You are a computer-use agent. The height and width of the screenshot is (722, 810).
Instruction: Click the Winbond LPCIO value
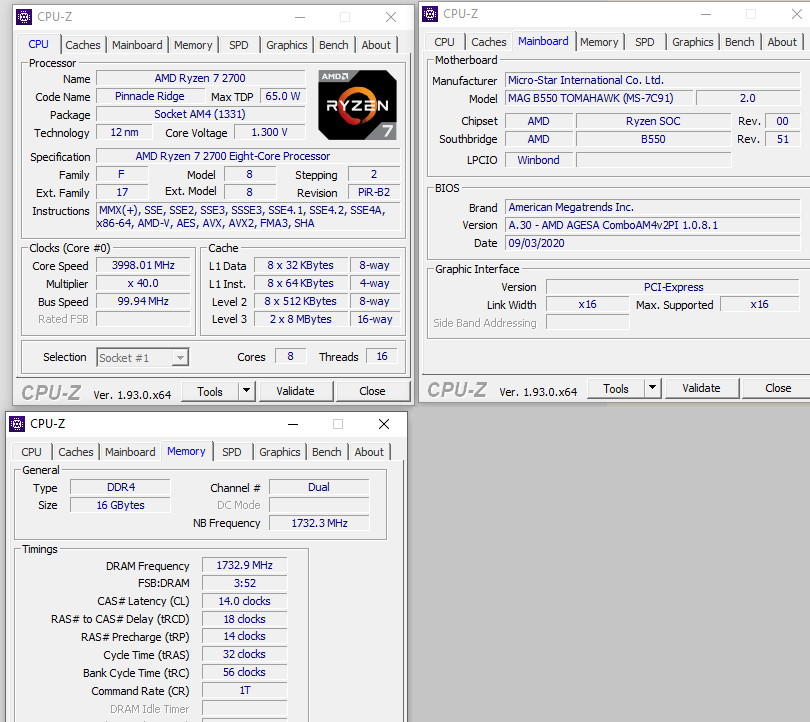click(539, 160)
